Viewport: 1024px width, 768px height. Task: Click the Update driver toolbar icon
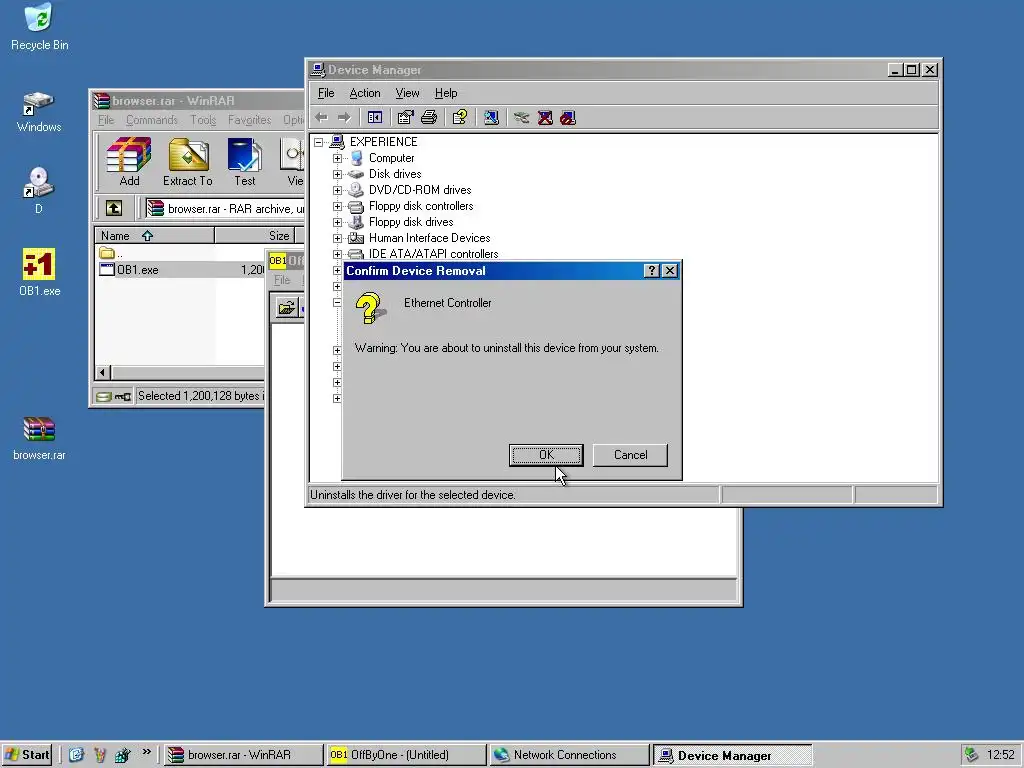point(521,118)
